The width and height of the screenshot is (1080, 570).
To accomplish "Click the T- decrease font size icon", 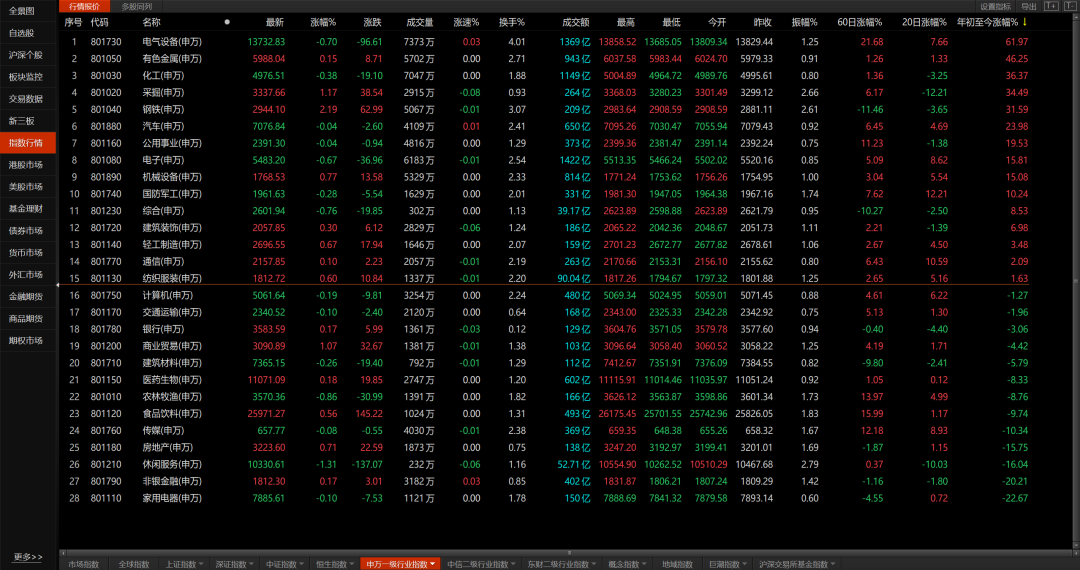I will click(1070, 6).
